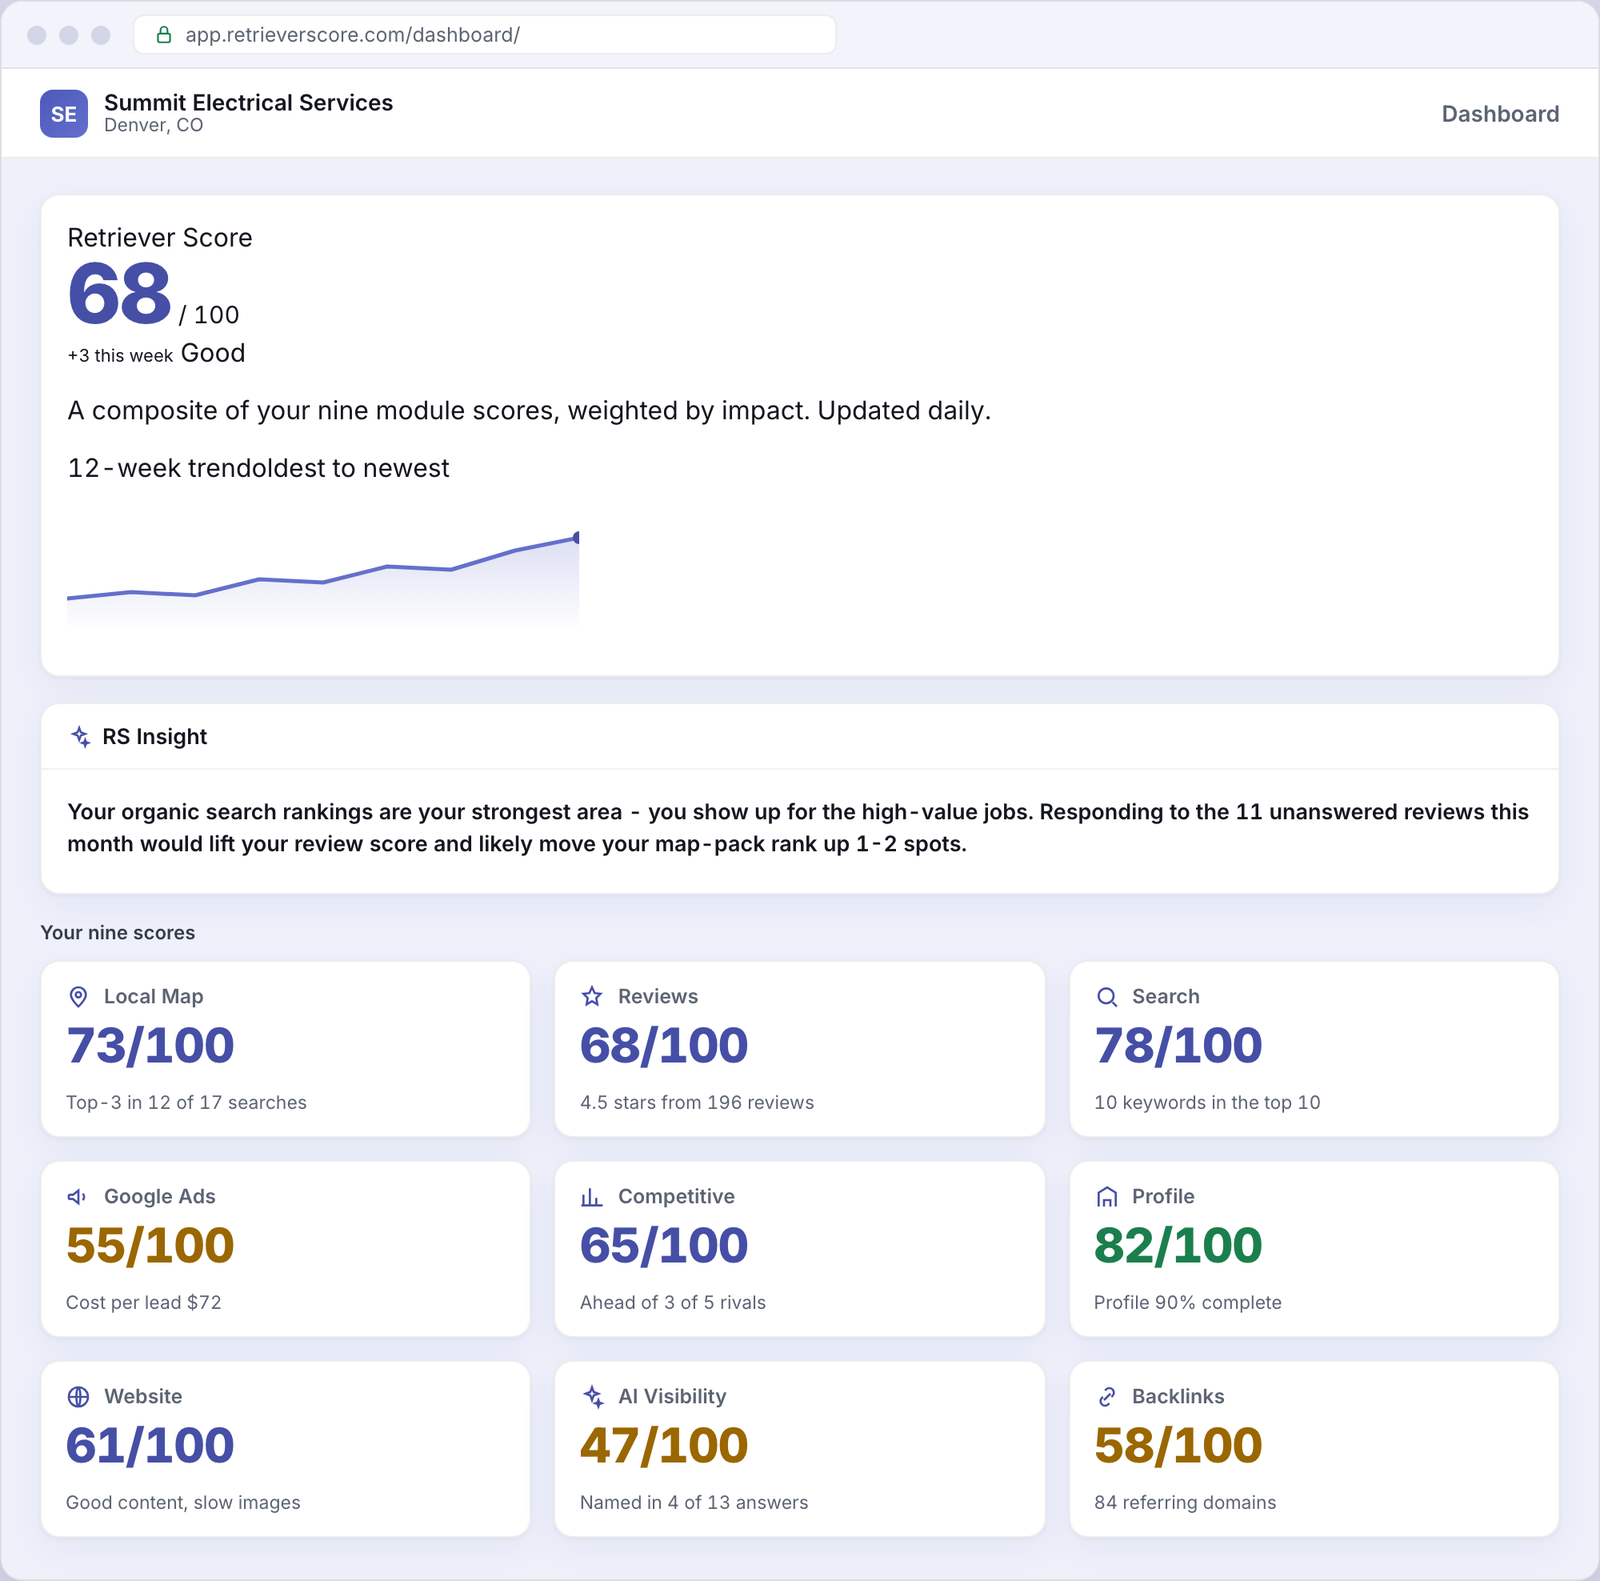Click the Denver, CO location text
The width and height of the screenshot is (1600, 1581).
153,126
